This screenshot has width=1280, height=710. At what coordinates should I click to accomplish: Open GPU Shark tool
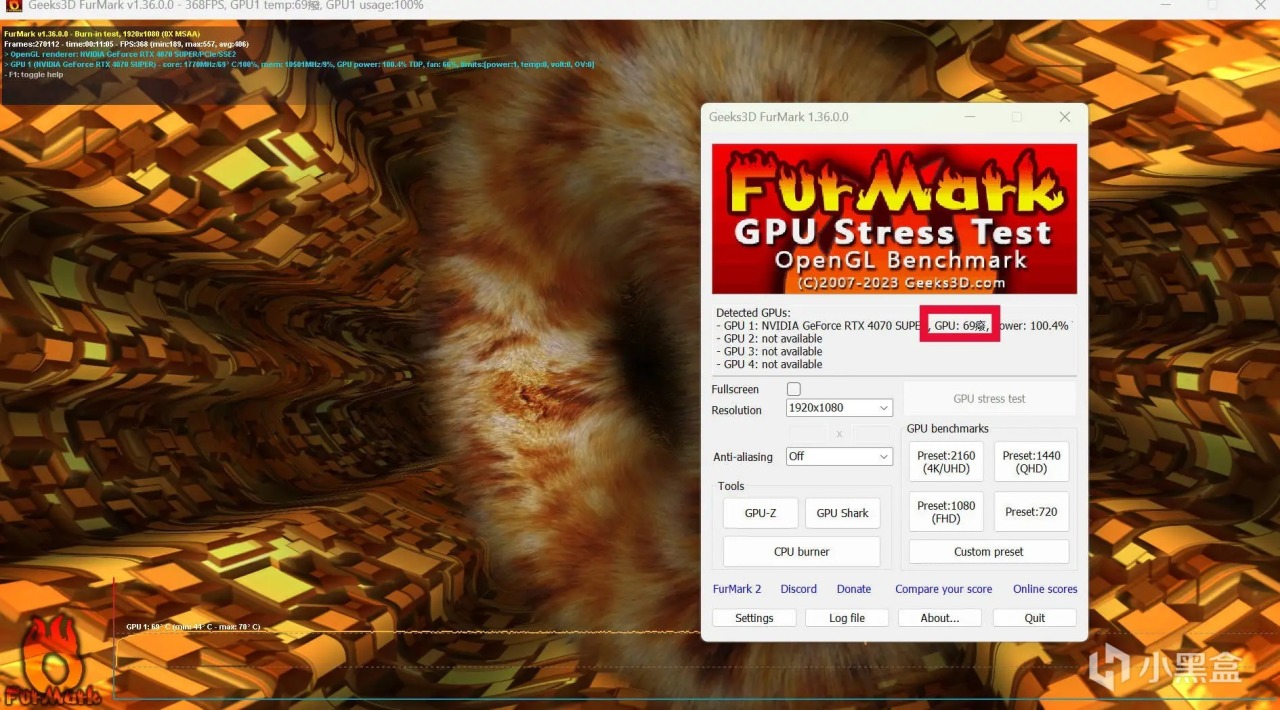(x=842, y=513)
